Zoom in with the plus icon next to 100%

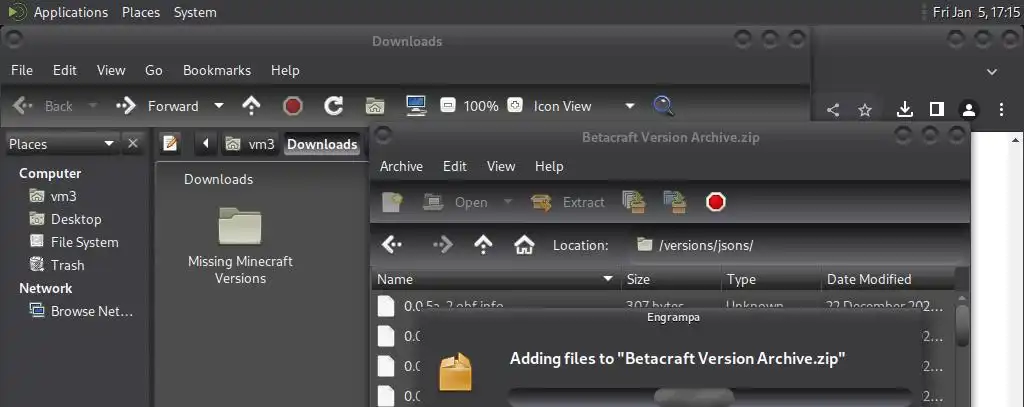coord(515,105)
